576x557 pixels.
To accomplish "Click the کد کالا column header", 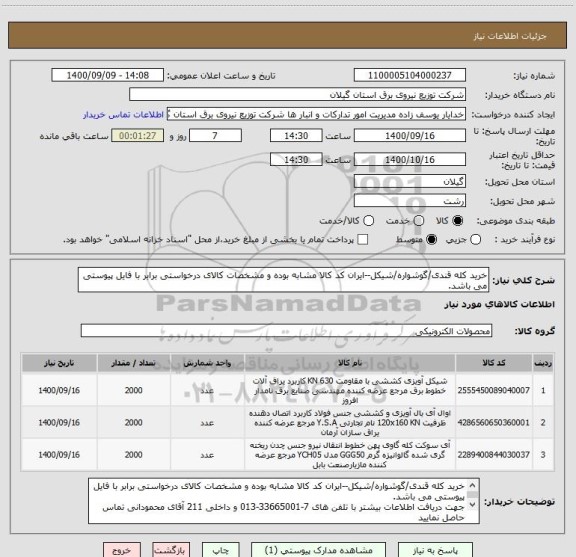I will click(x=494, y=363).
